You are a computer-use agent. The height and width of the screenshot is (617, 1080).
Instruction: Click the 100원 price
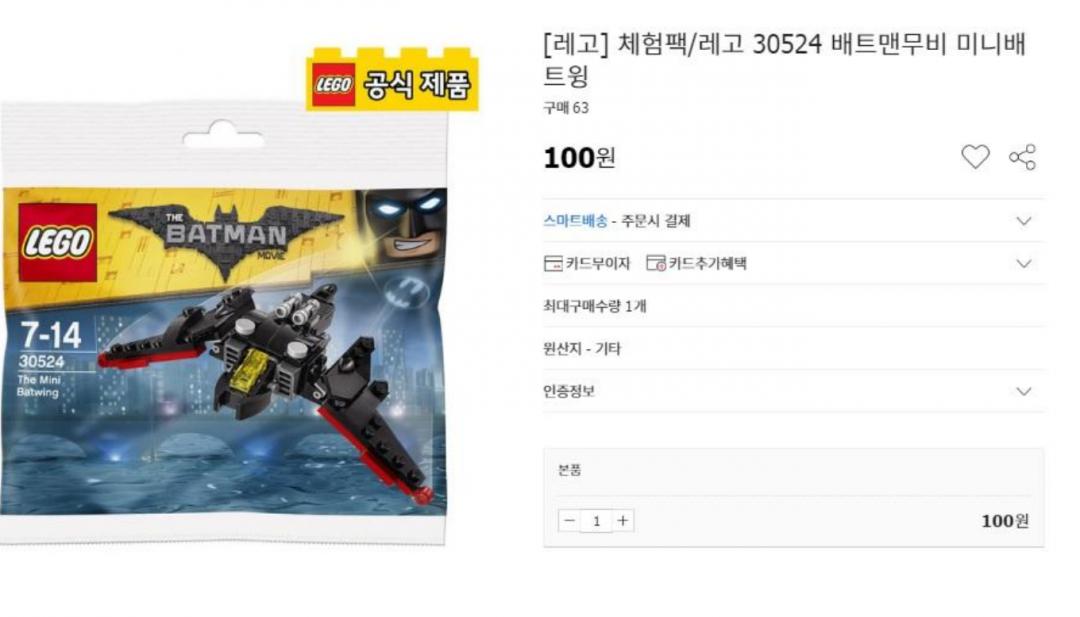(579, 158)
